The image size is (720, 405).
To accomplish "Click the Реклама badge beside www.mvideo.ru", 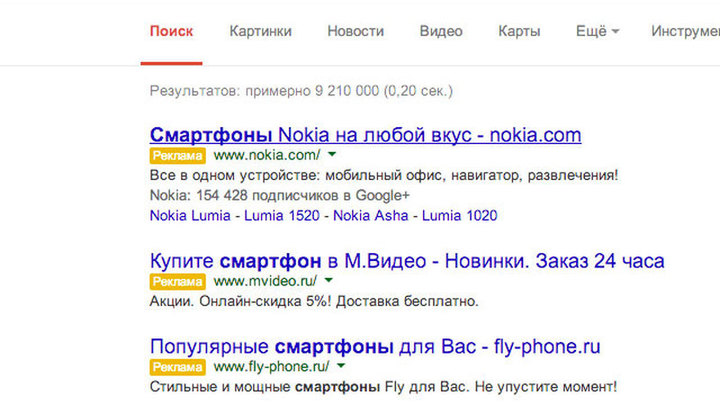I will point(177,281).
